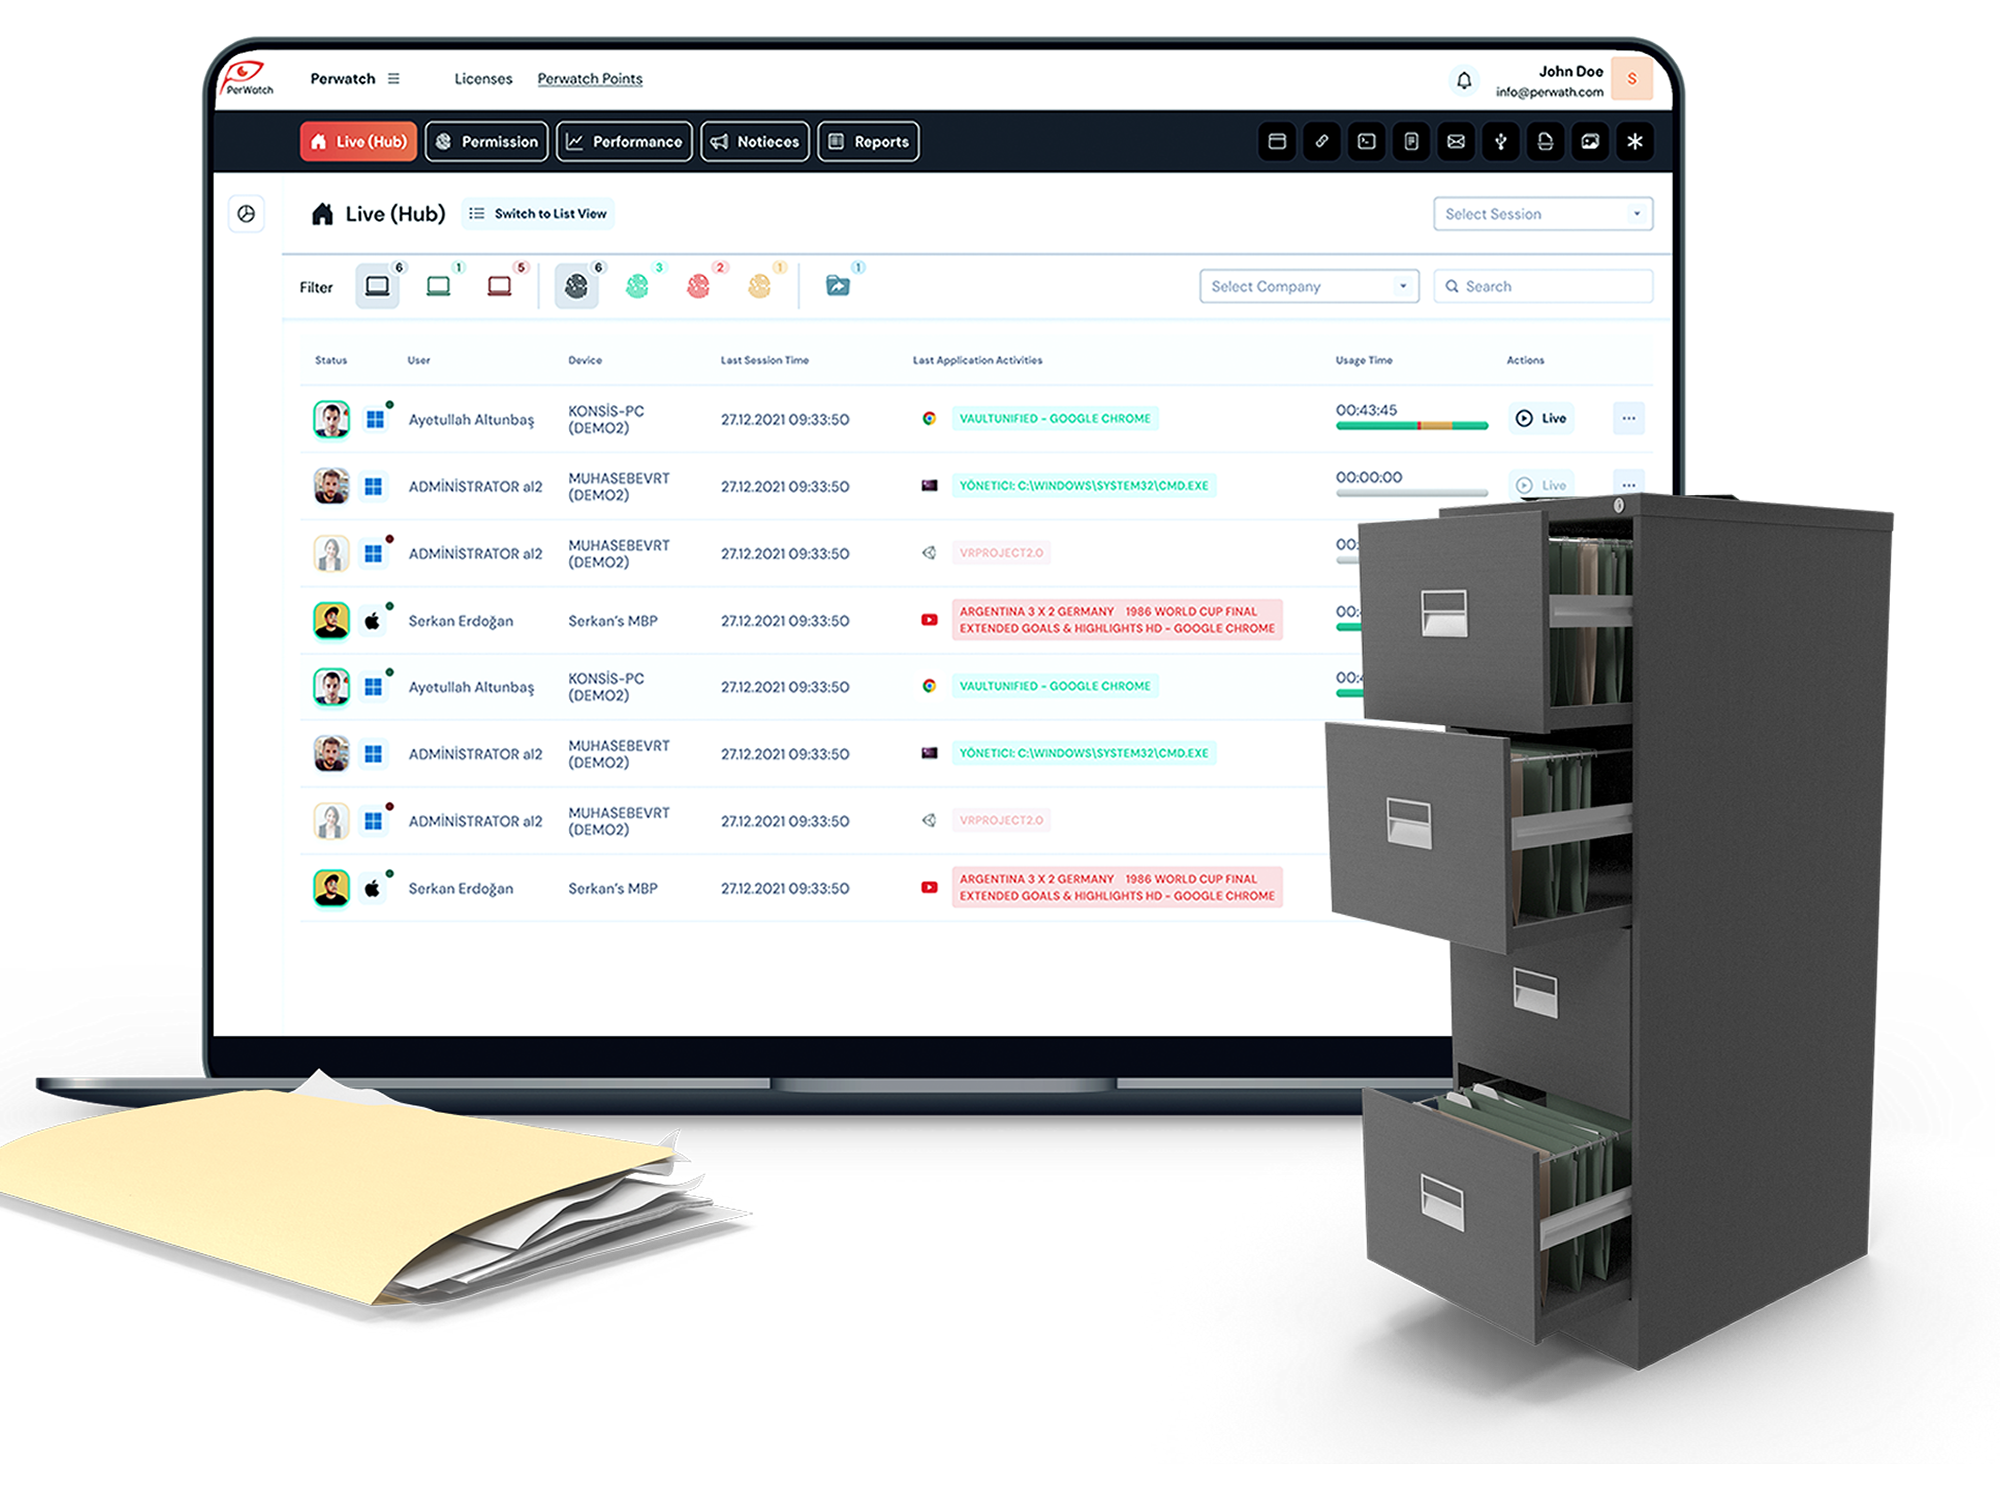Click the last Serkan's MBP device cell
2000x1500 pixels.
[x=613, y=888]
